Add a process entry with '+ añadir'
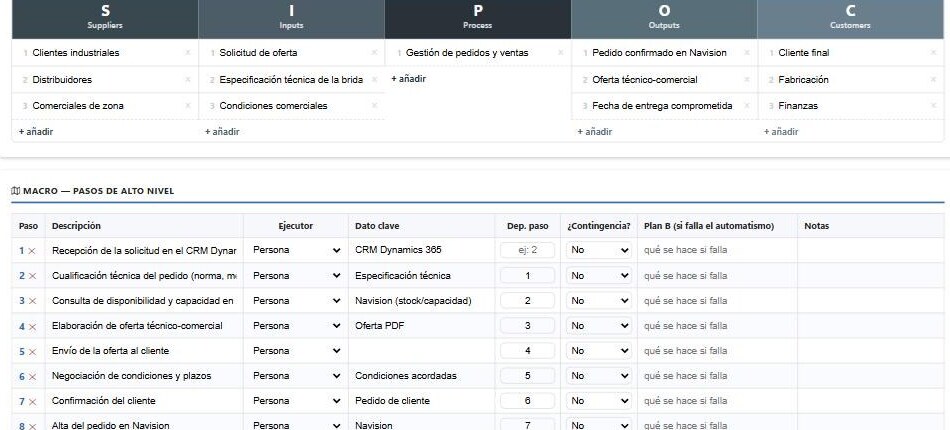Viewport: 950px width, 430px height. (x=408, y=79)
